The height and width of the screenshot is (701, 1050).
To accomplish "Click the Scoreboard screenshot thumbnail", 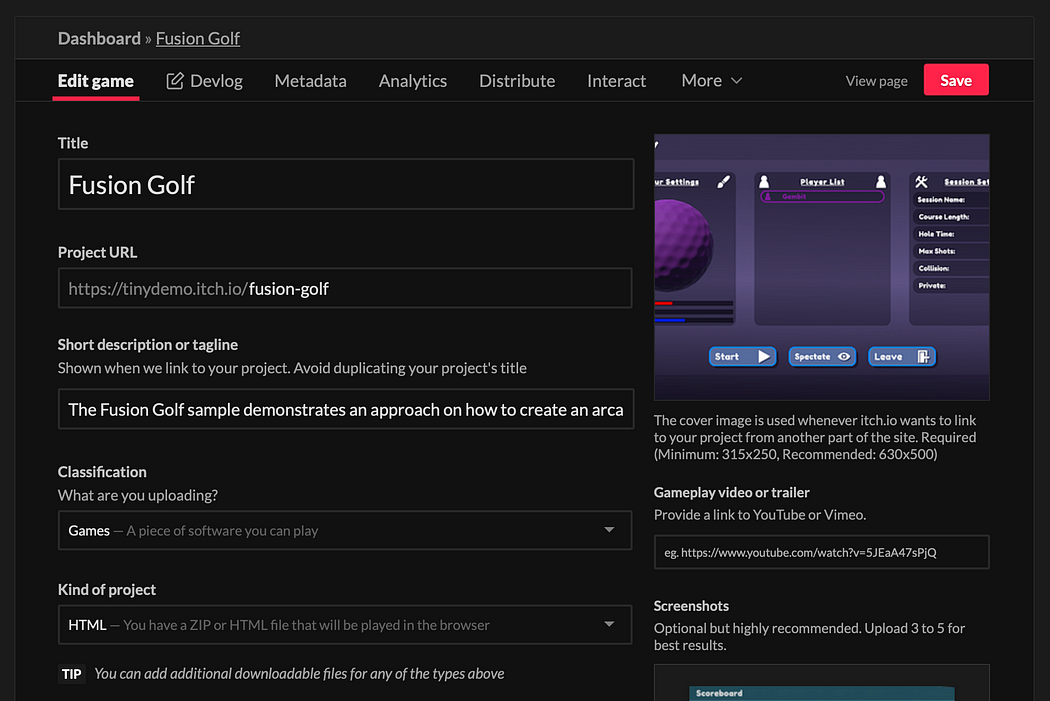I will tap(822, 683).
